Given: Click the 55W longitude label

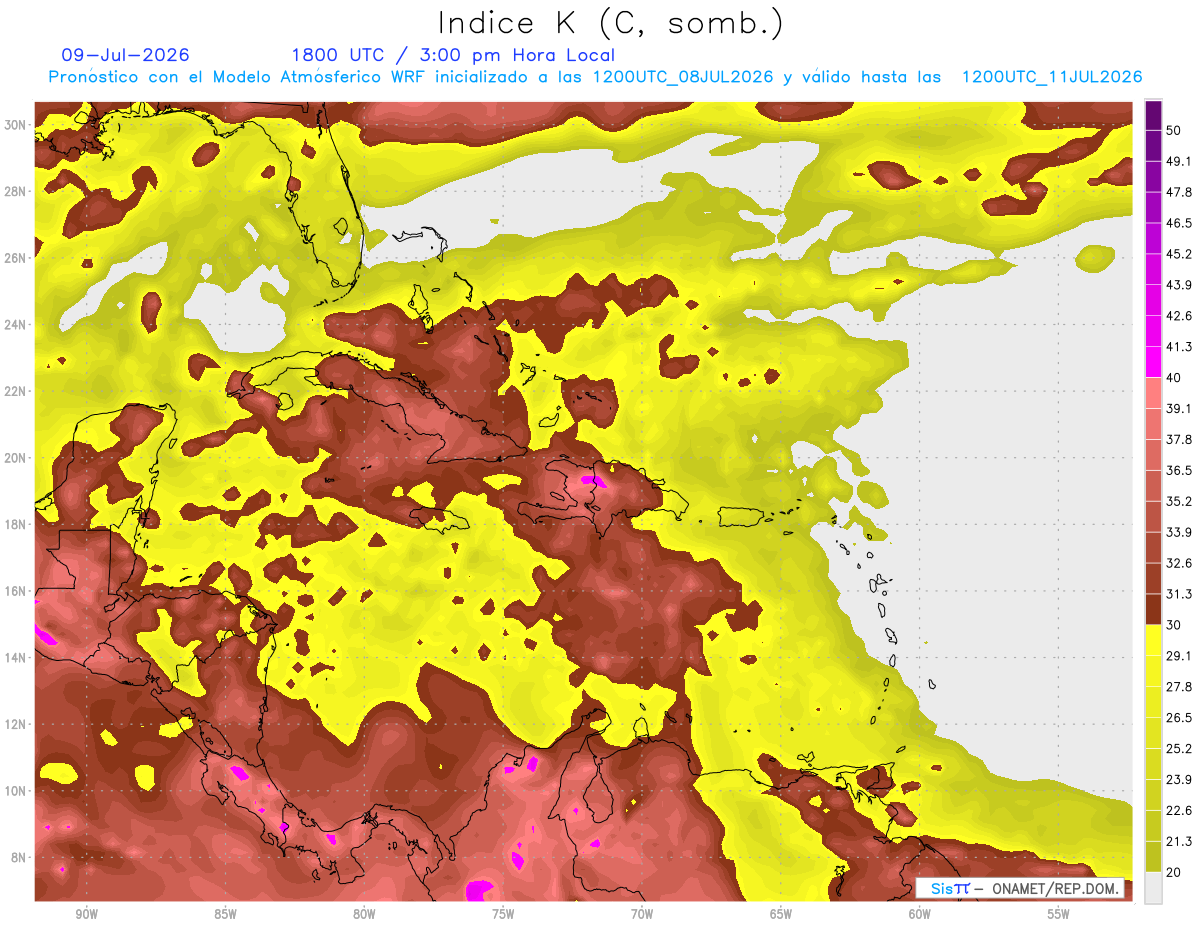Looking at the screenshot, I should coord(1059,914).
